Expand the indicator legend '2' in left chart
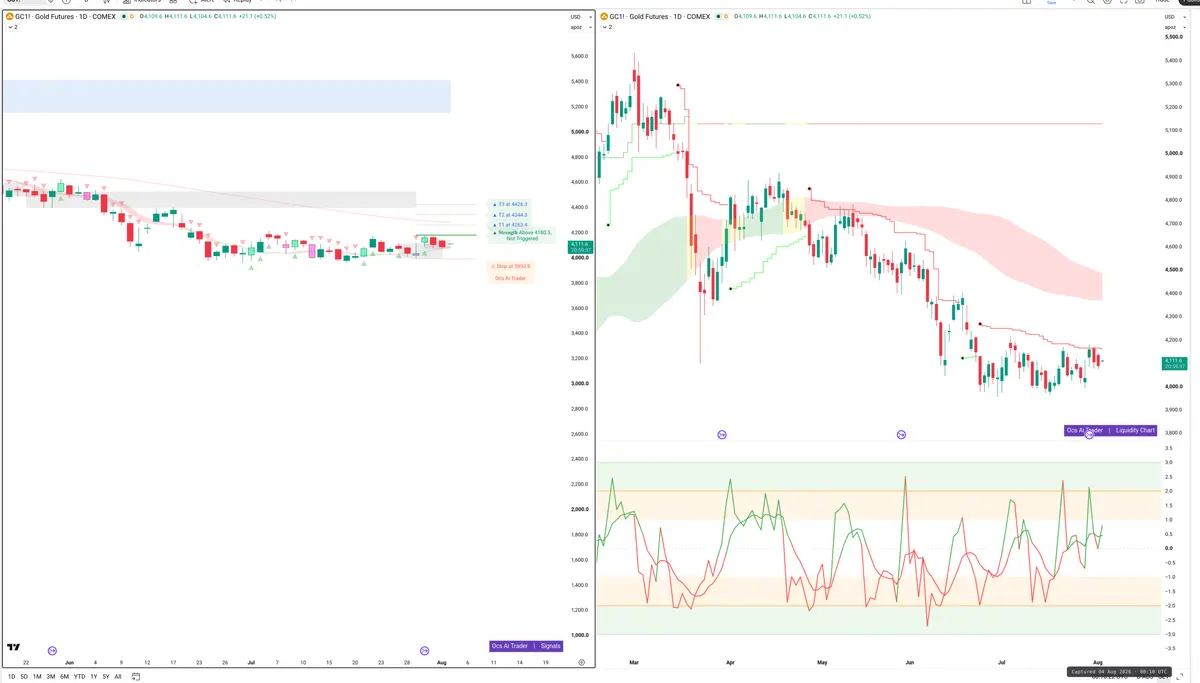This screenshot has height=683, width=1200. pos(13,27)
